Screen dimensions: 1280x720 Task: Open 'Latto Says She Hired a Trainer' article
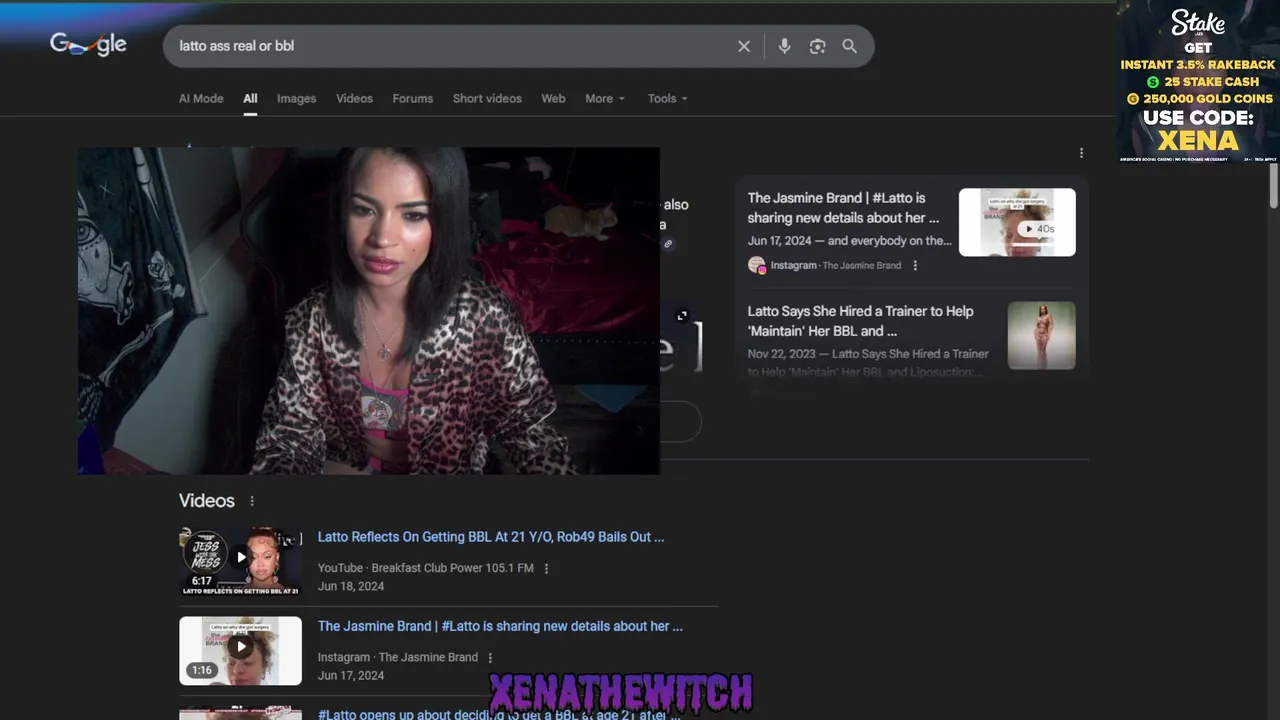[x=860, y=321]
